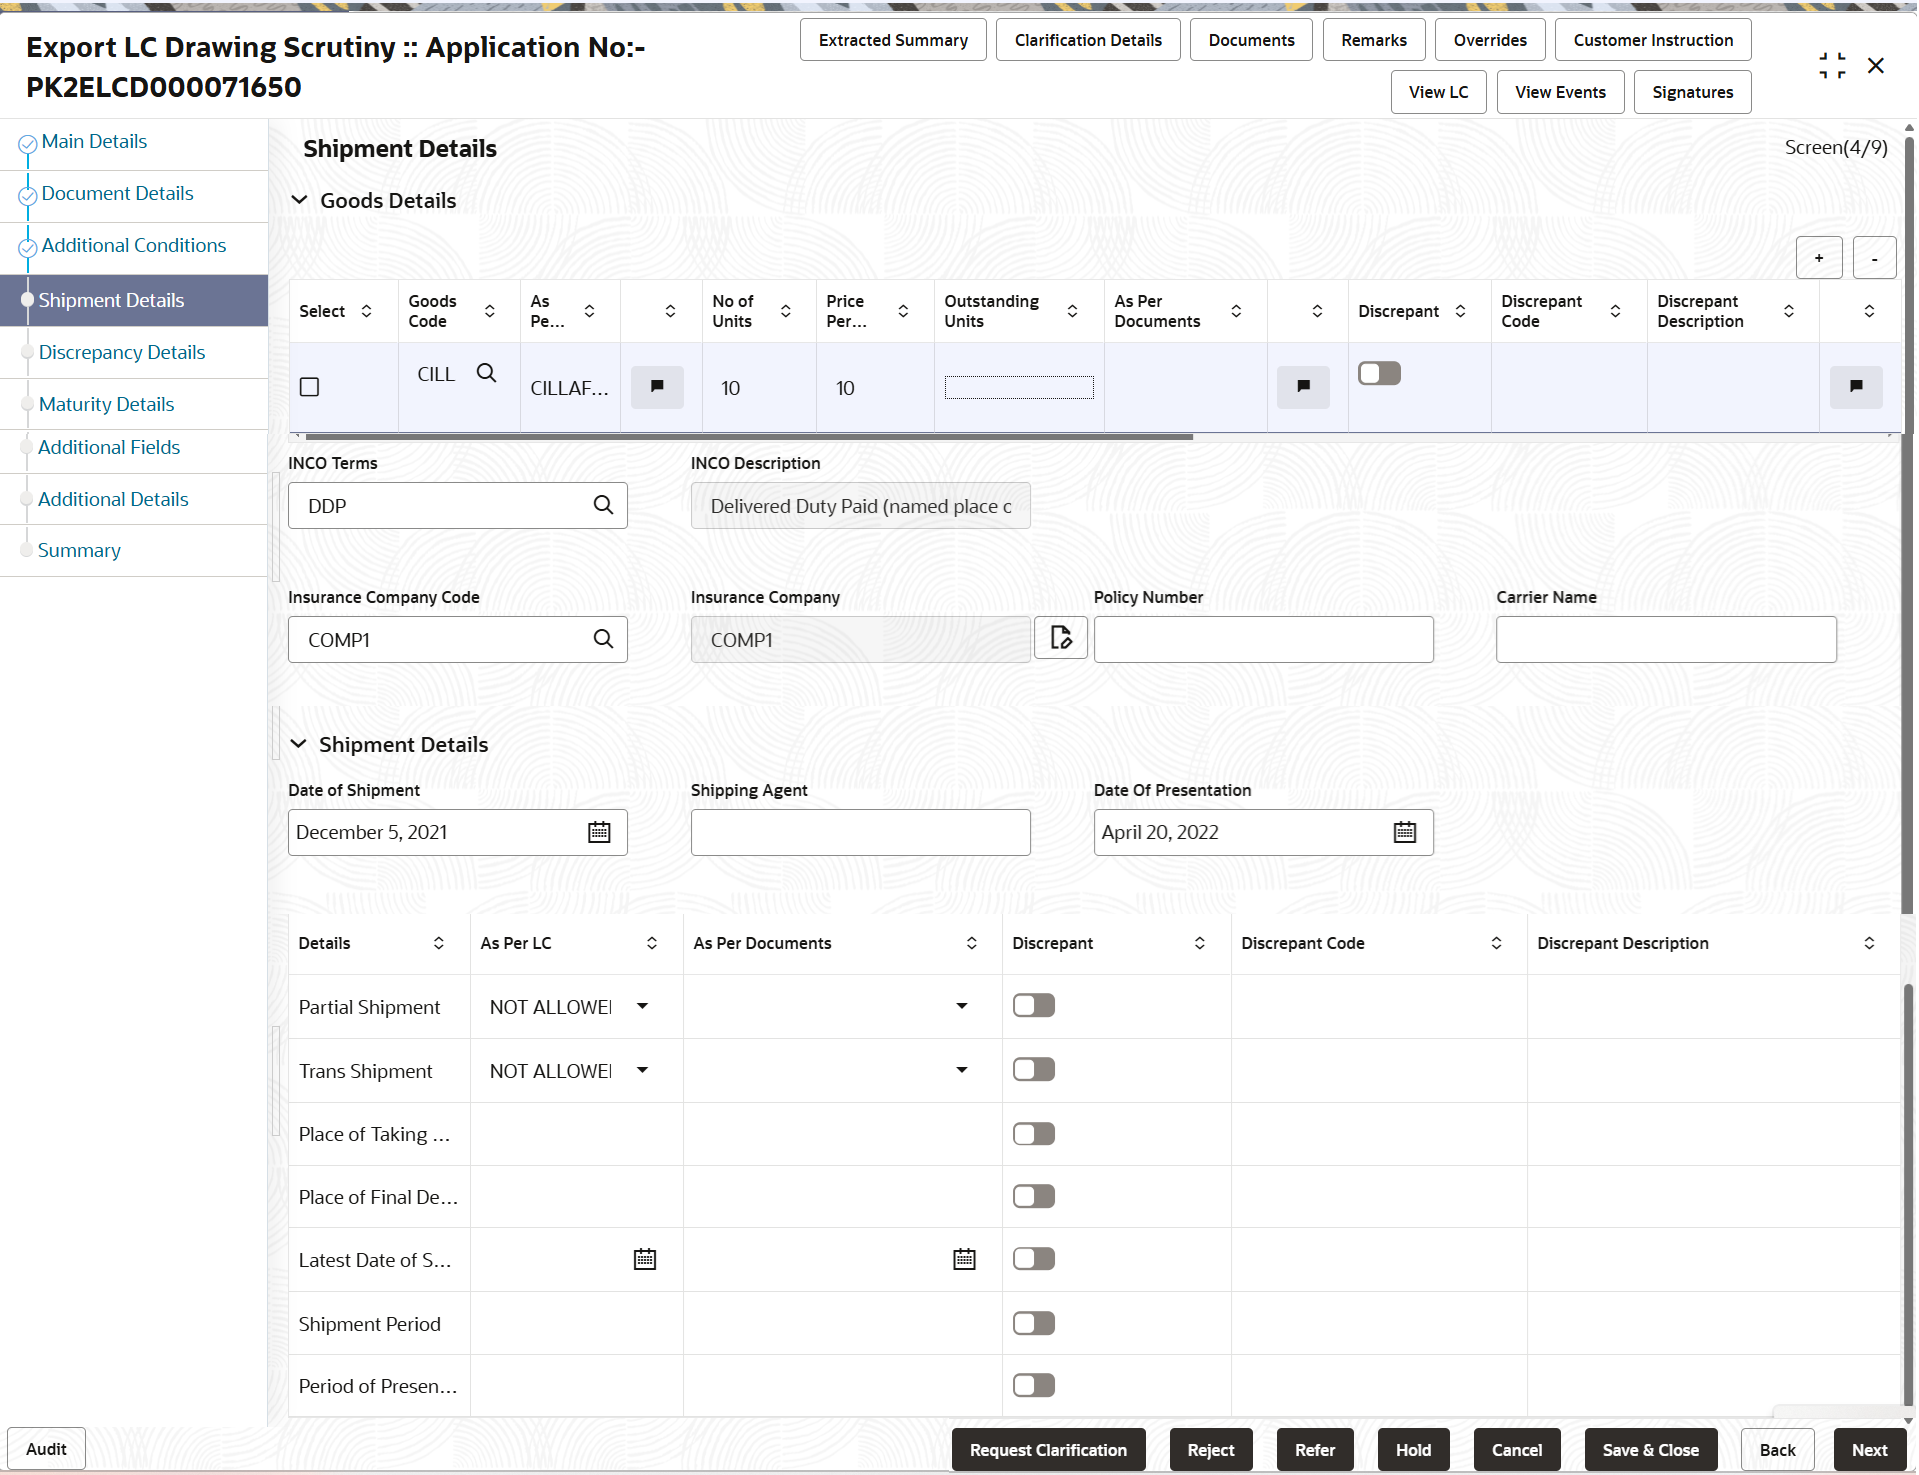Toggle Place of Final Destination discrepant switch
The image size is (1919, 1475).
tap(1034, 1196)
